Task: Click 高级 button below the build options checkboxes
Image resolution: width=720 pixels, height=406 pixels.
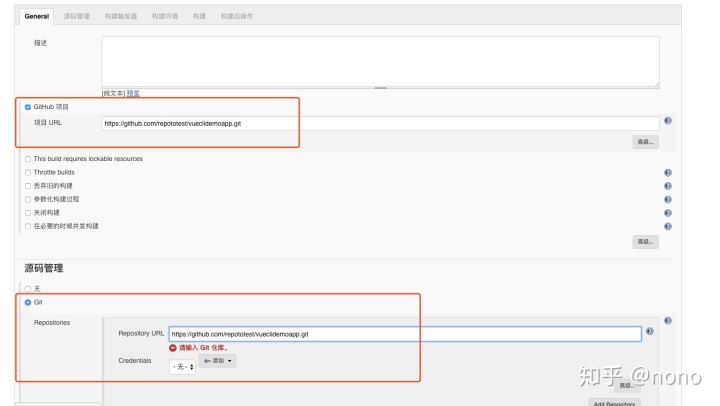Action: click(645, 242)
